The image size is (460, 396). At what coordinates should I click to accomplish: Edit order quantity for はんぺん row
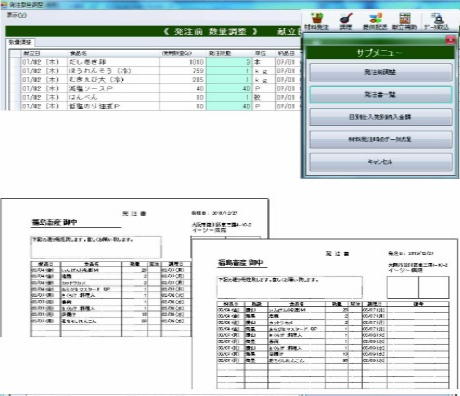229,97
